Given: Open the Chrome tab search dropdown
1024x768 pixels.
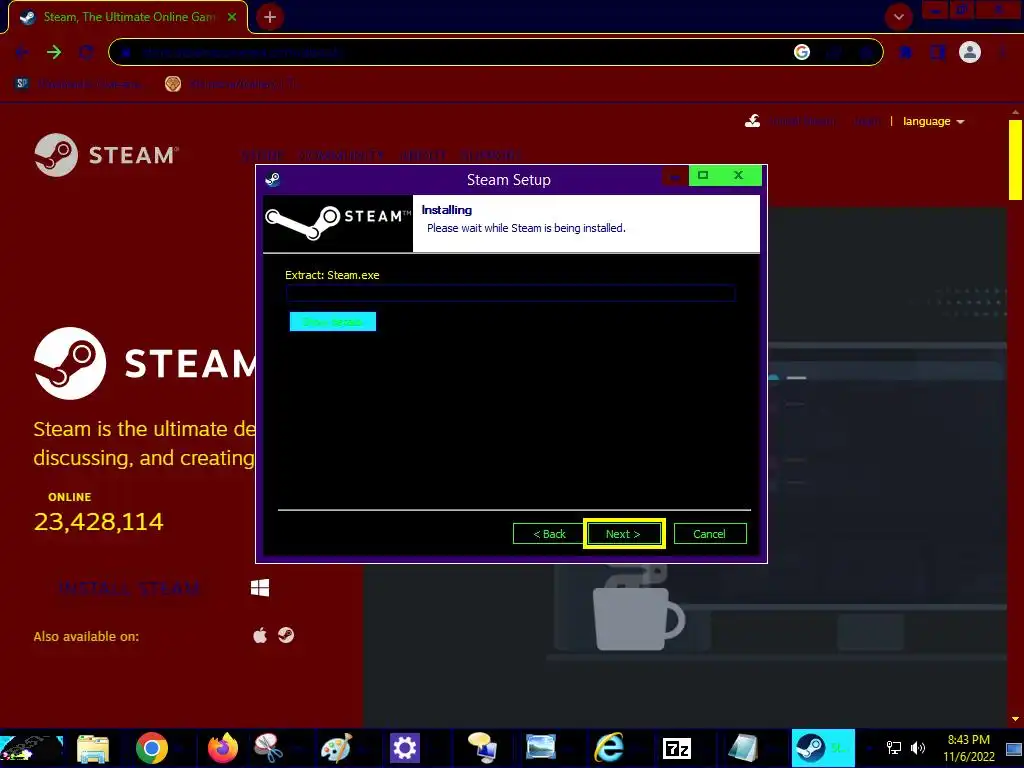Looking at the screenshot, I should click(x=899, y=17).
